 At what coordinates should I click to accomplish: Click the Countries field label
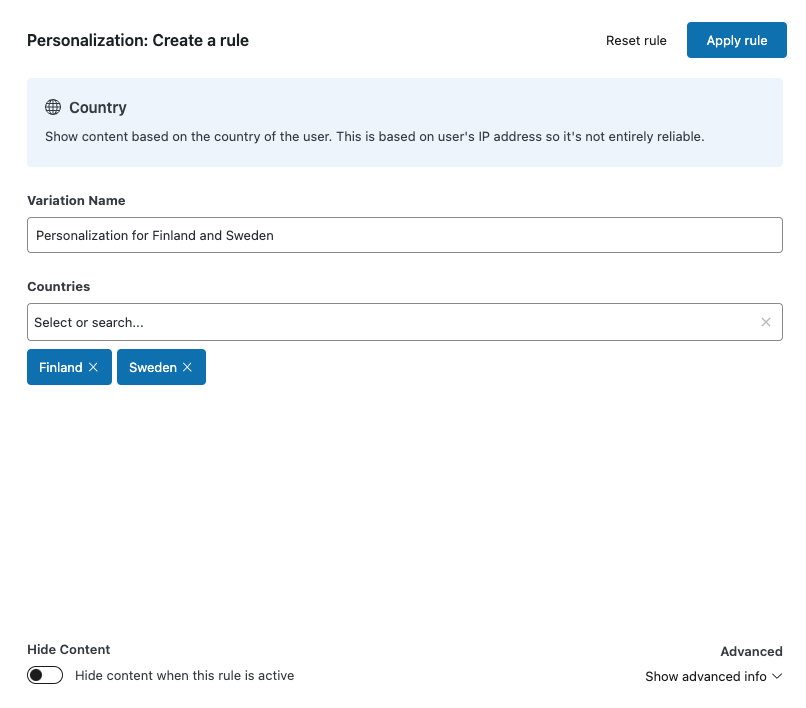click(58, 286)
